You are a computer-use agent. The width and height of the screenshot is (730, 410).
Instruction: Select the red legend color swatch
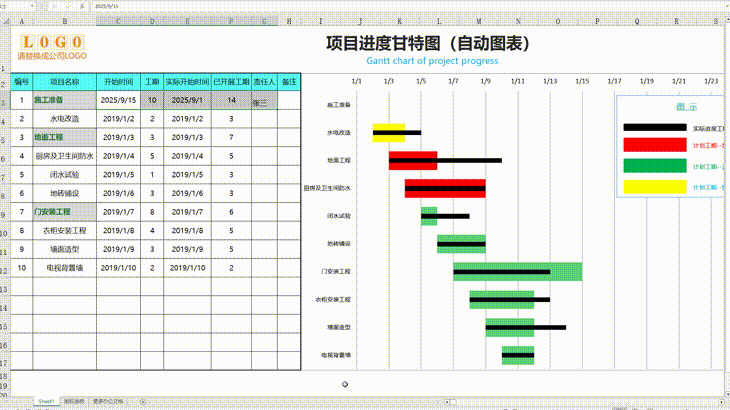(x=655, y=146)
